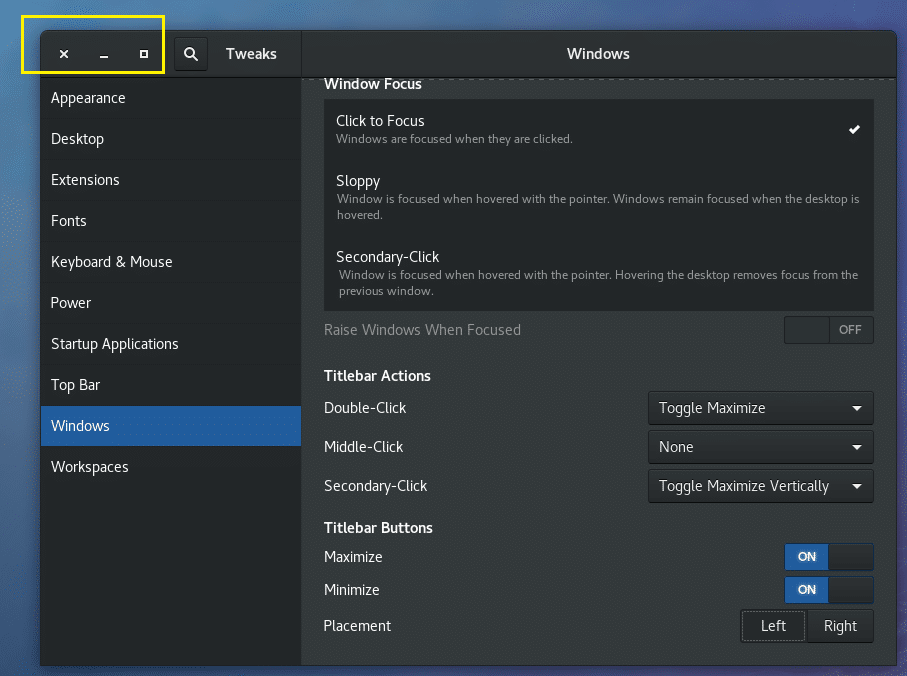
Task: Set titlebar button placement to Left
Action: point(772,626)
